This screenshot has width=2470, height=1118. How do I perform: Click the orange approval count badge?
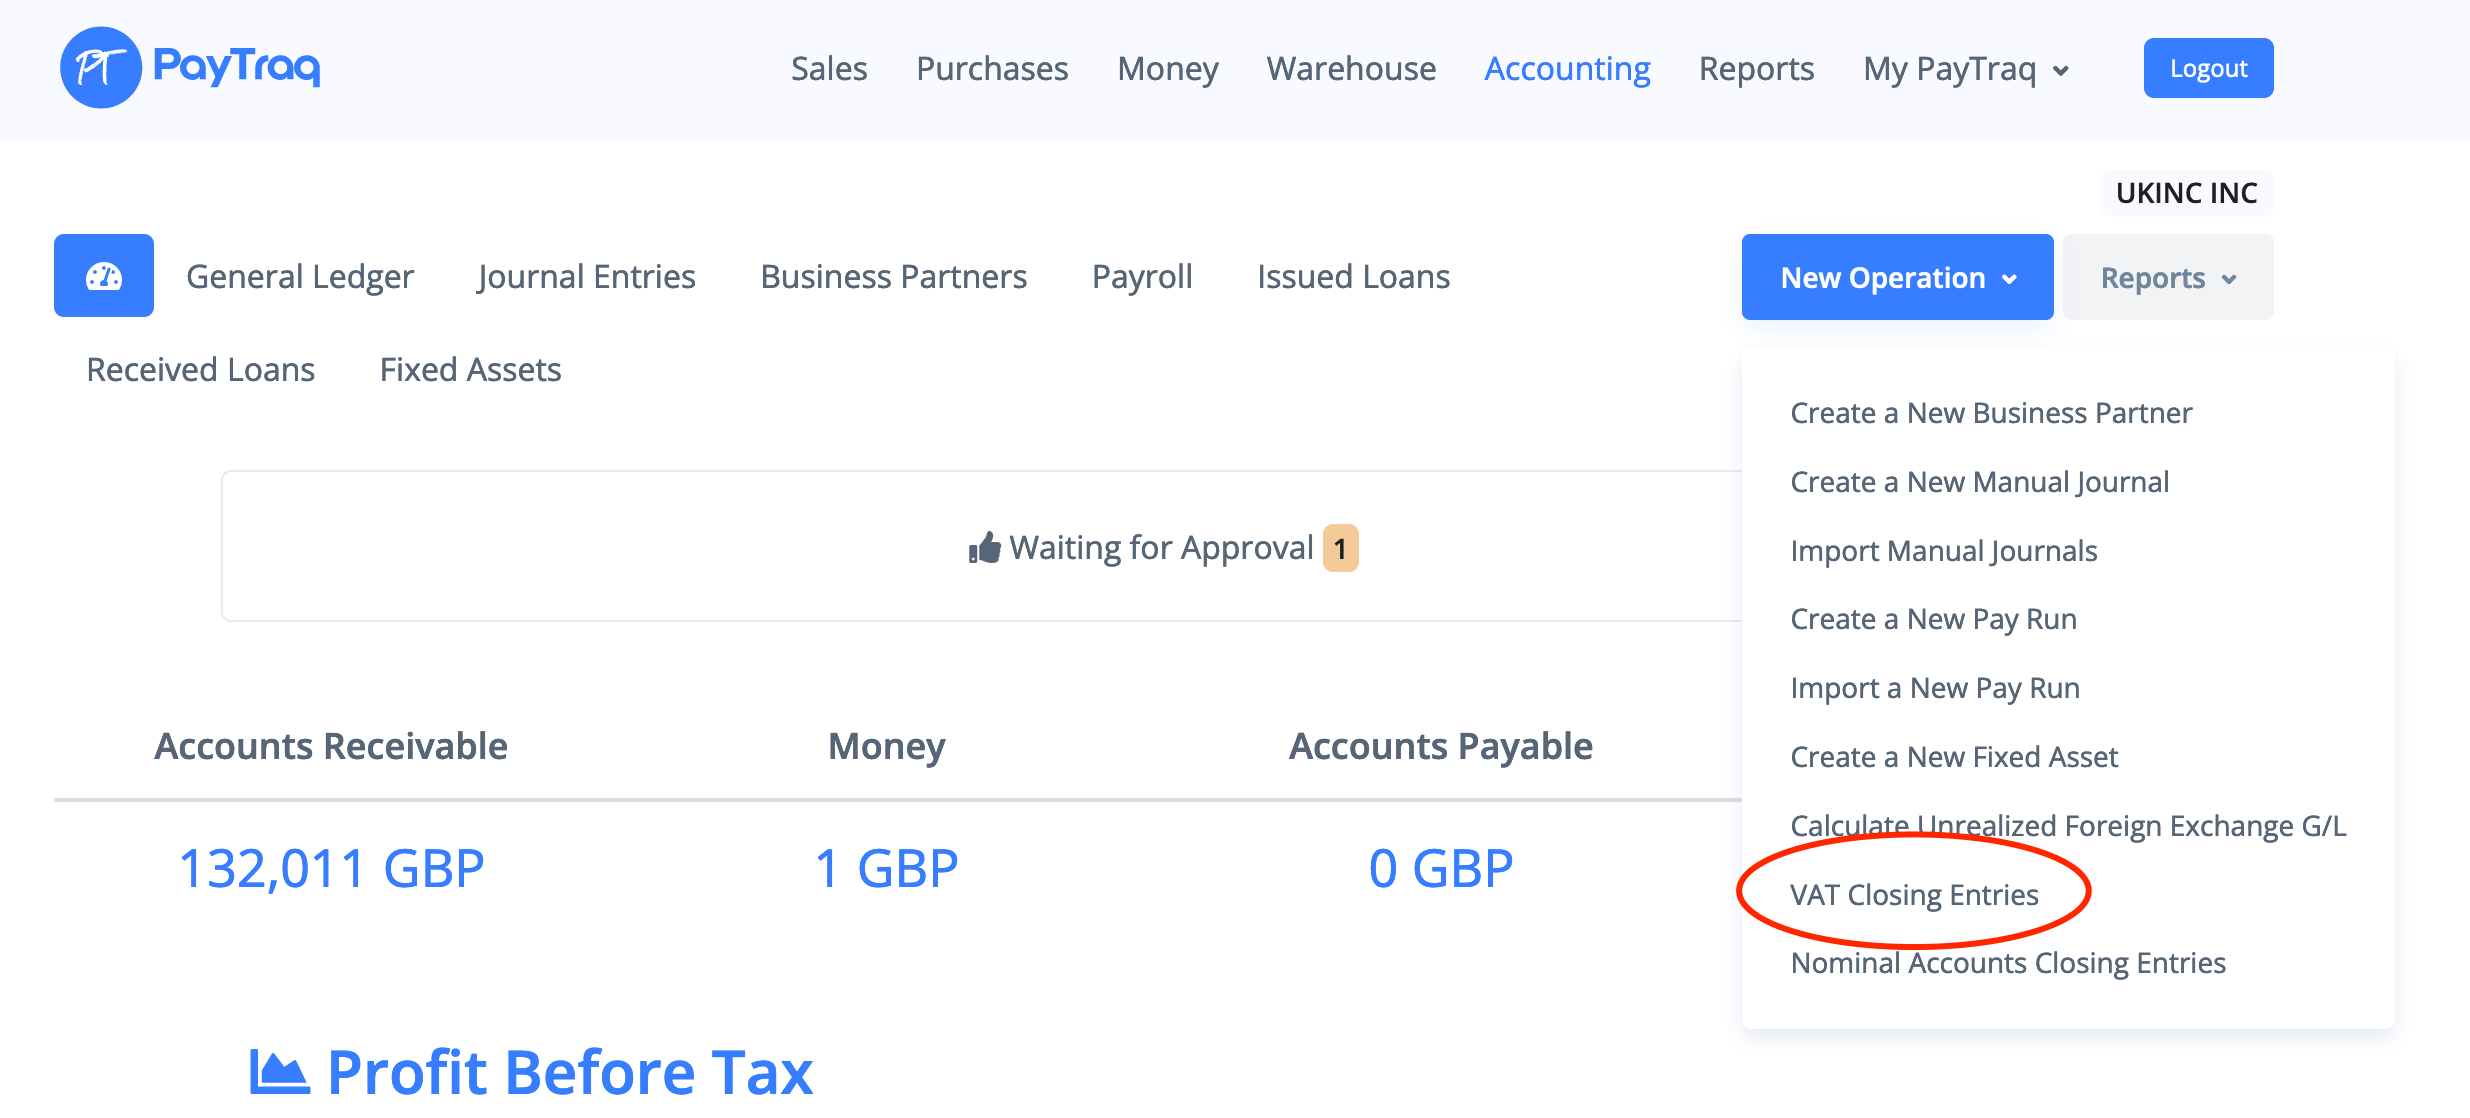(x=1340, y=548)
